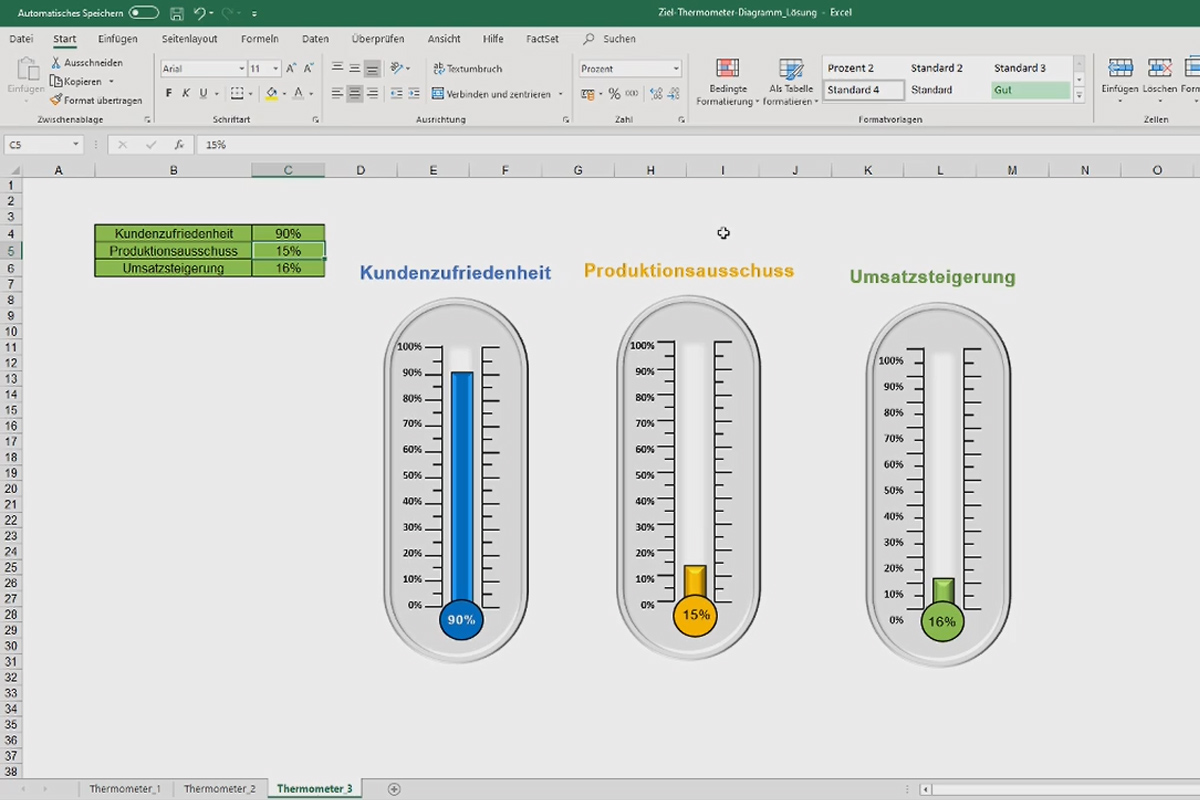Expand the cell styles gallery
This screenshot has width=1200, height=800.
coord(1079,96)
